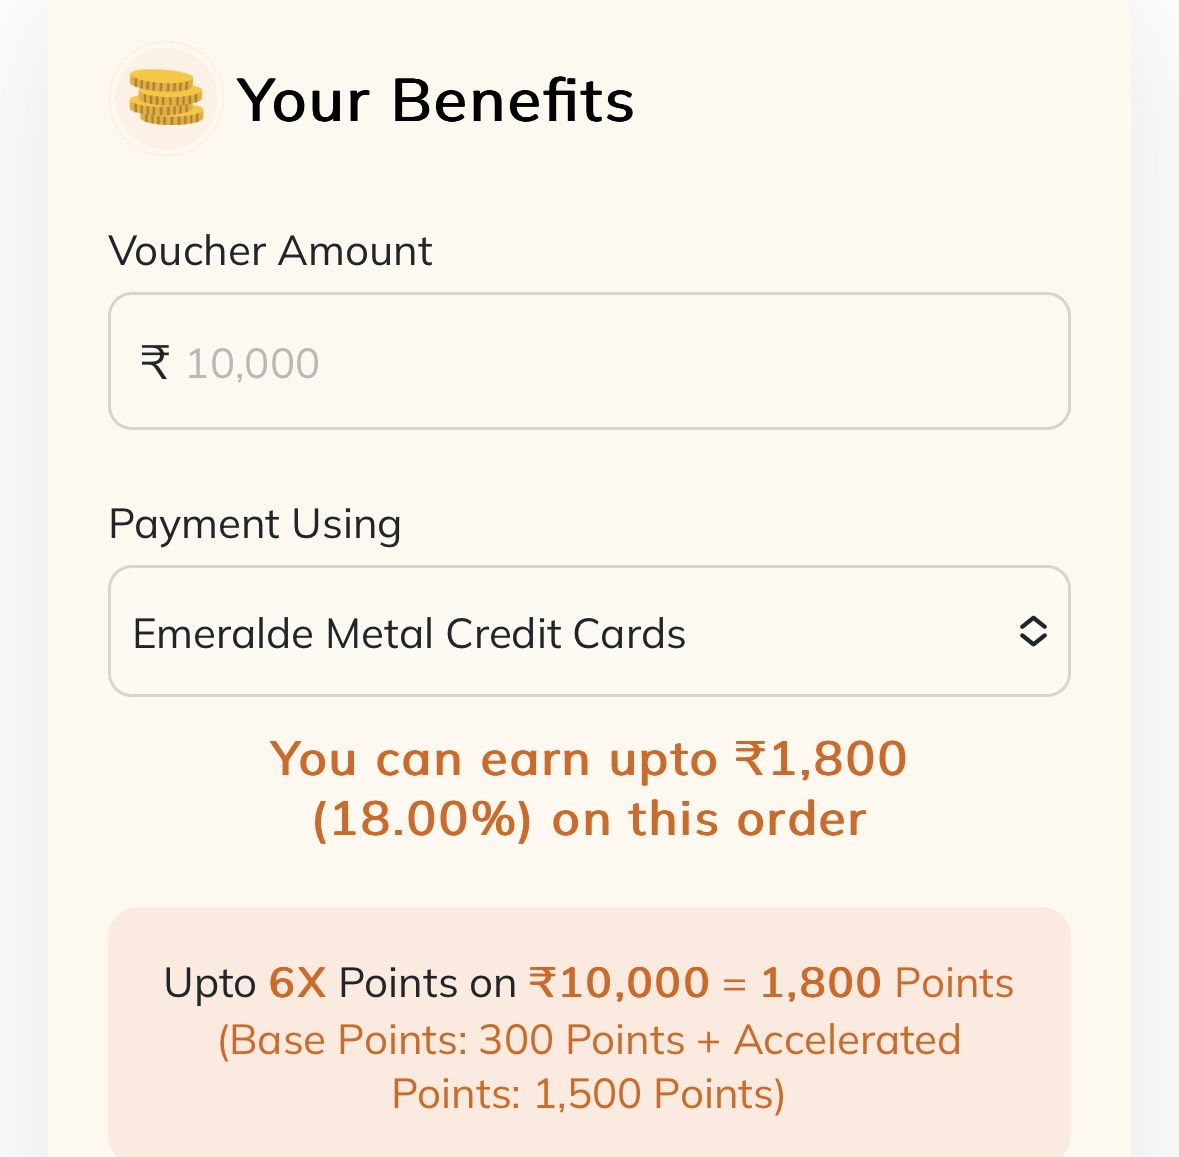The image size is (1179, 1157).
Task: Click the up-down chevron in payment selector
Action: (1033, 632)
